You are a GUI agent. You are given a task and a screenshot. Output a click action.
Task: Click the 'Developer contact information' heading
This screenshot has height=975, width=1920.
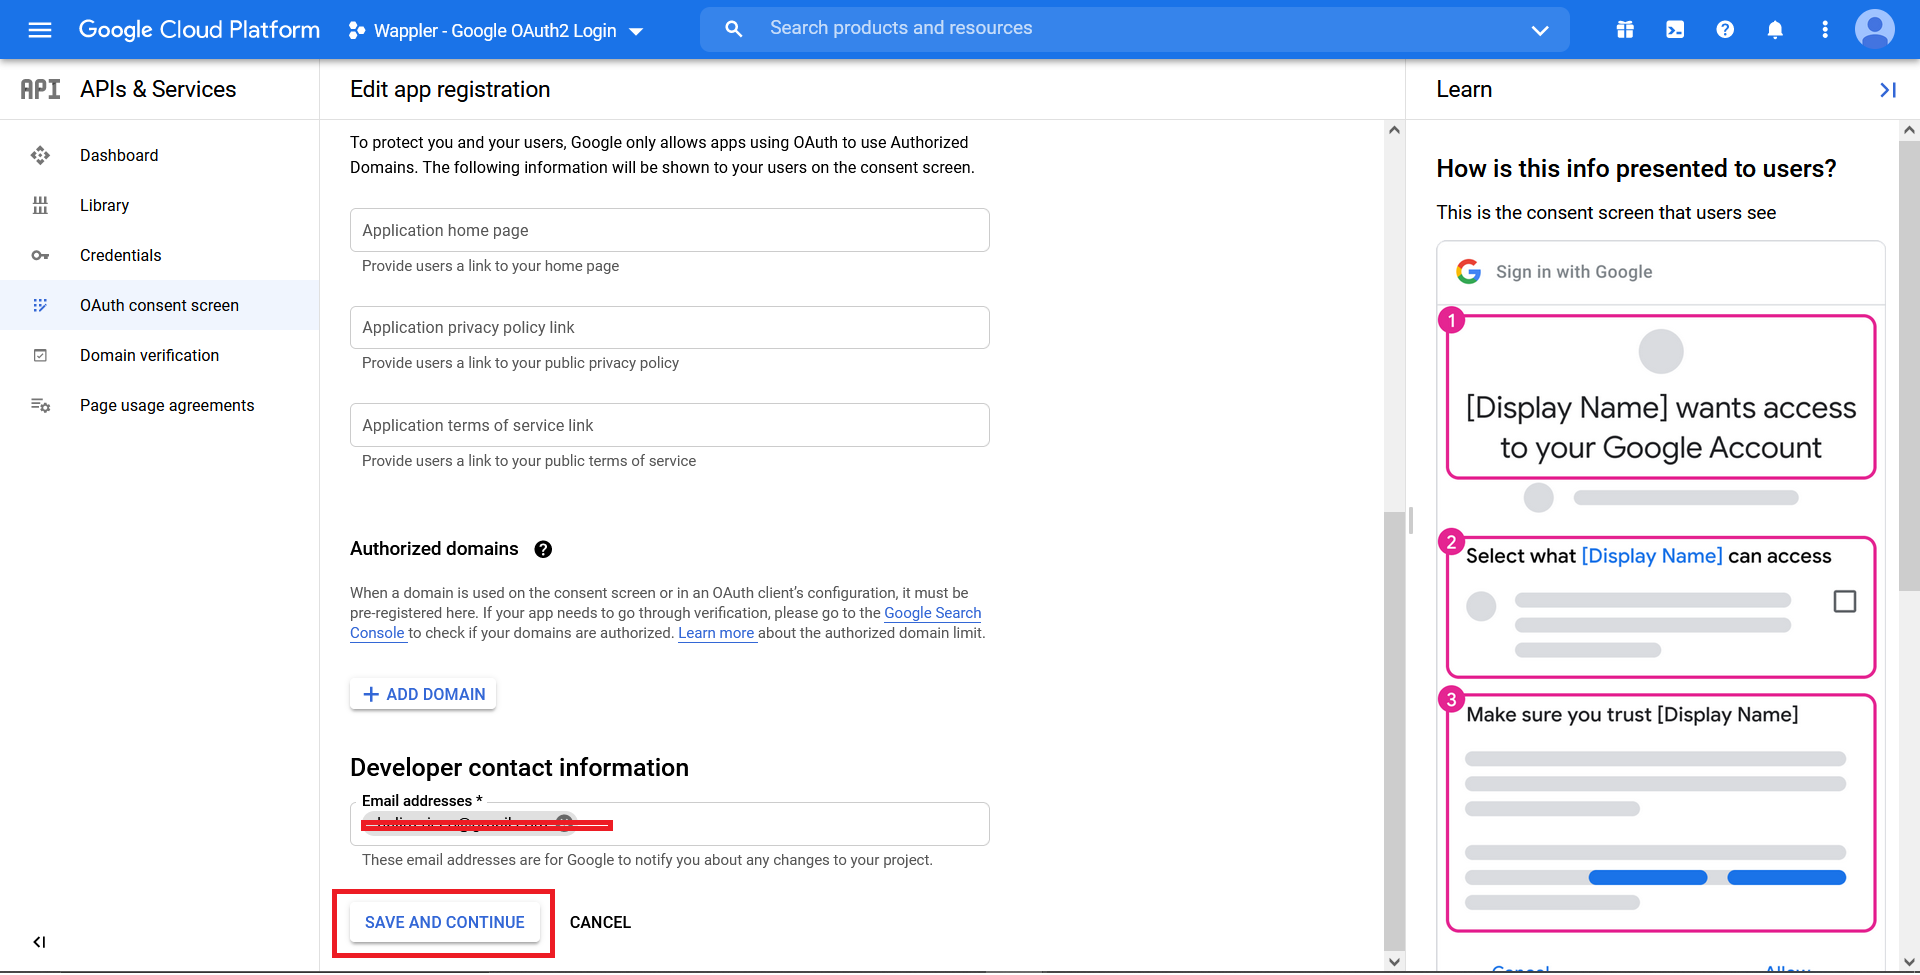pos(519,767)
